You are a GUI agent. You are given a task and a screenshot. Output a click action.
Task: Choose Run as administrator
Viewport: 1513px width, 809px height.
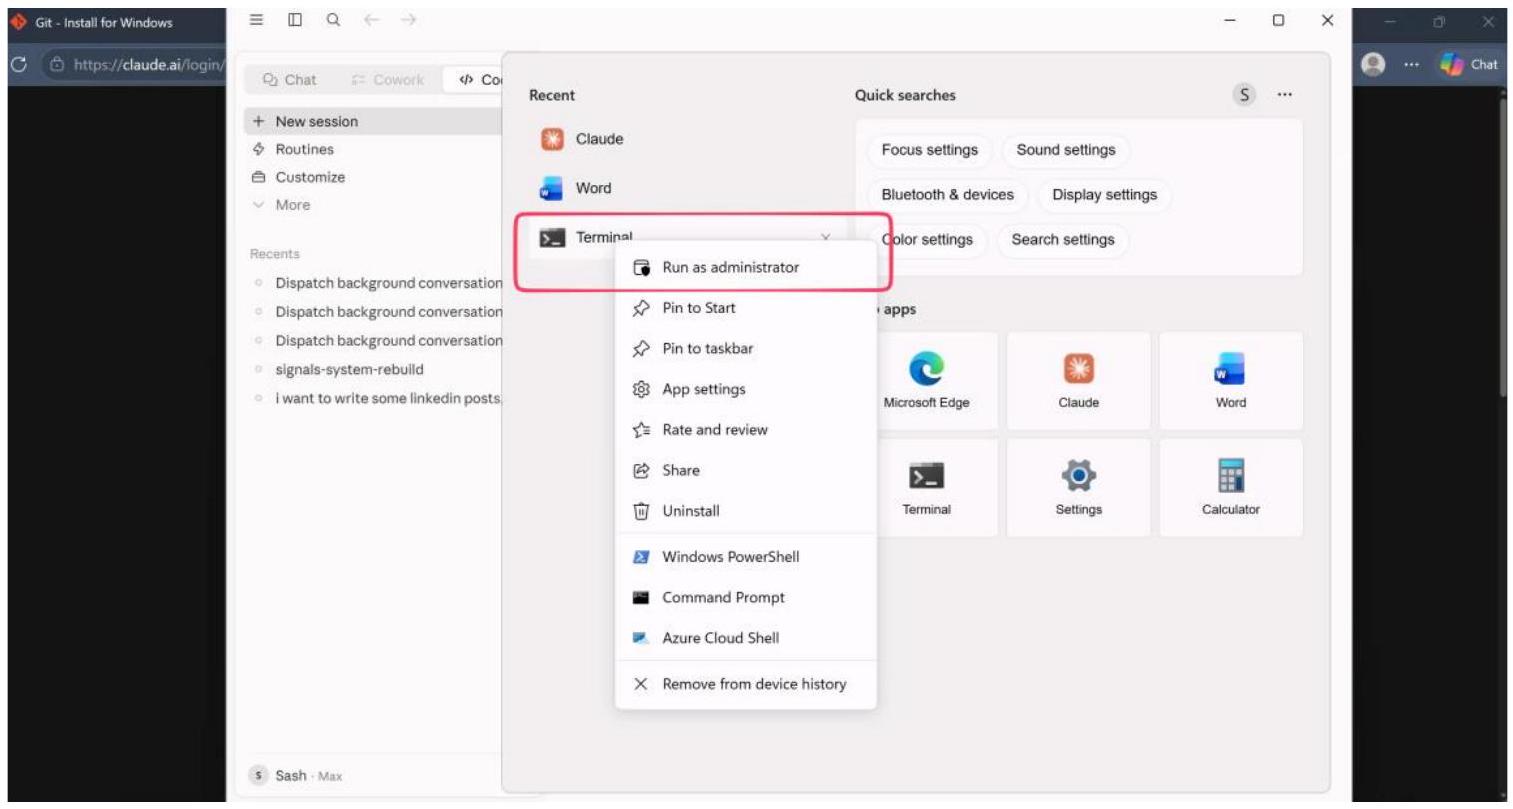click(746, 267)
